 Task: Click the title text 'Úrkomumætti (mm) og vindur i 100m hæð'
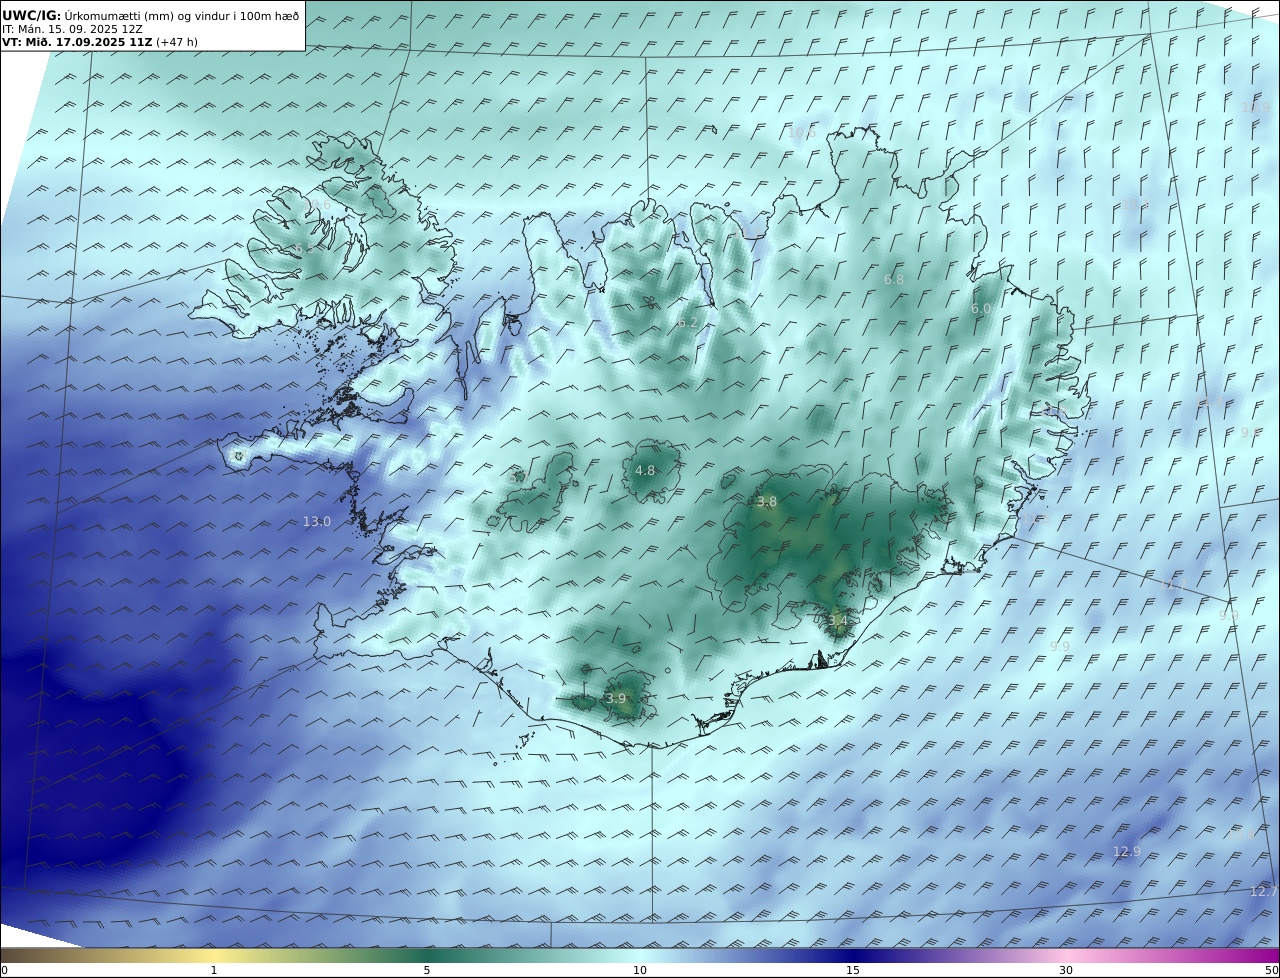point(182,16)
